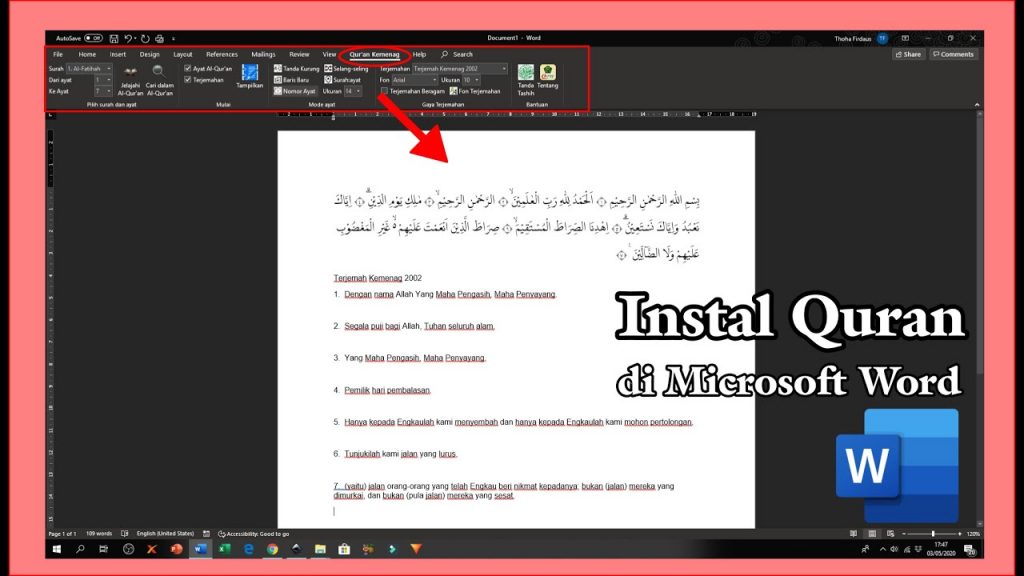The height and width of the screenshot is (576, 1024).
Task: Click the quick print icon
Action: 159,39
